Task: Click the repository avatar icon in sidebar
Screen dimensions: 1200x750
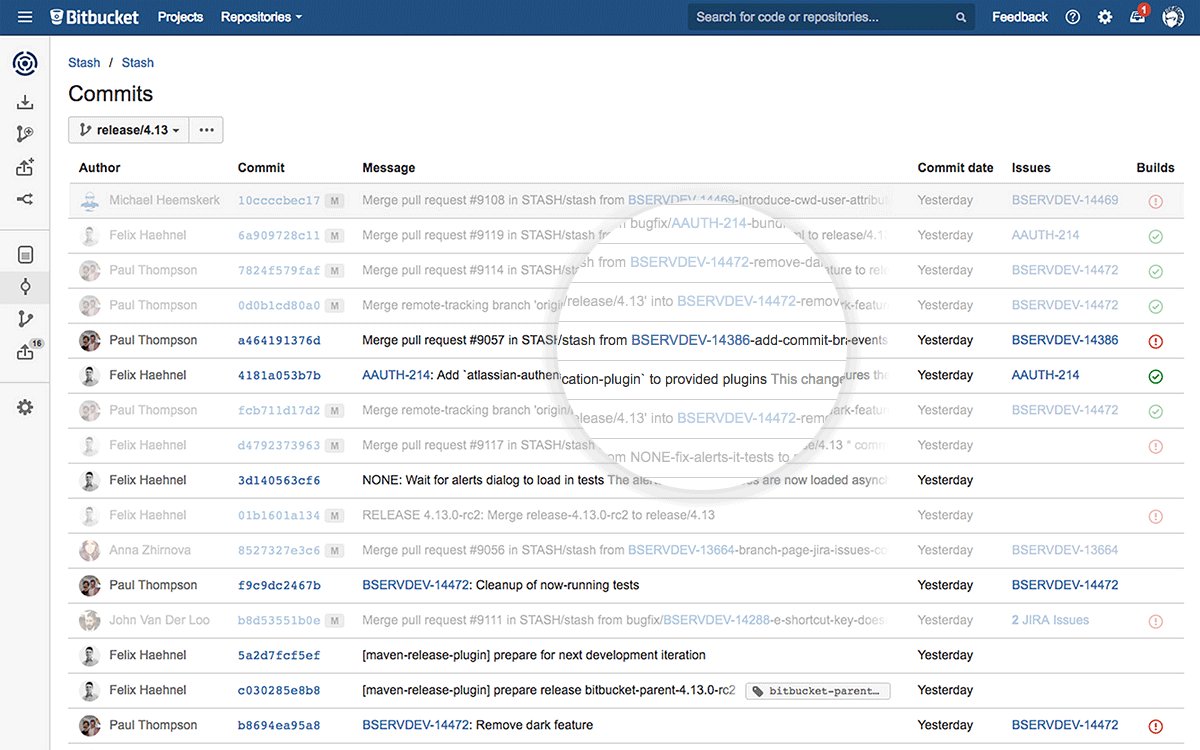Action: pyautogui.click(x=25, y=64)
